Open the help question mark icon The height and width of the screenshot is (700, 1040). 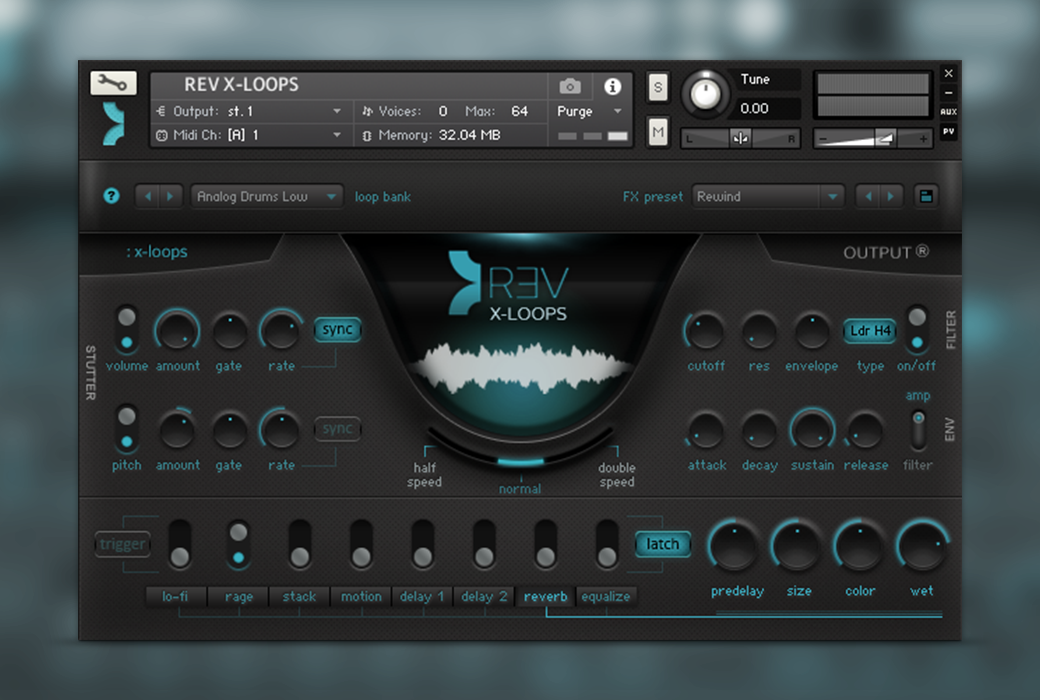click(111, 196)
